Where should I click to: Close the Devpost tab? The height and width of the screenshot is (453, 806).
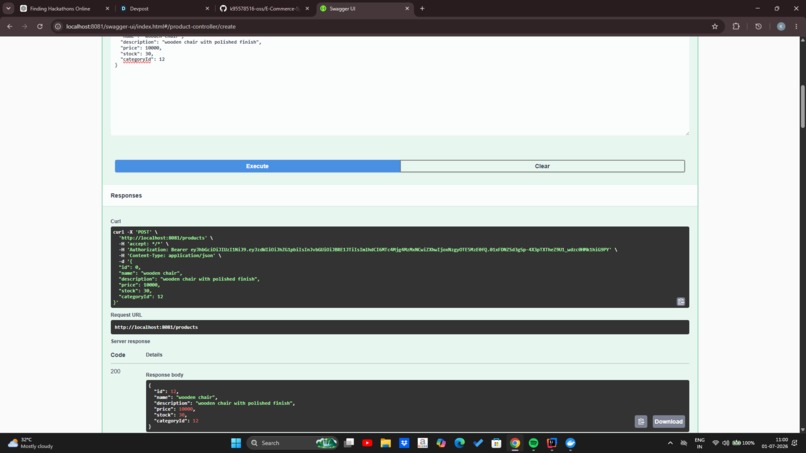(x=207, y=9)
